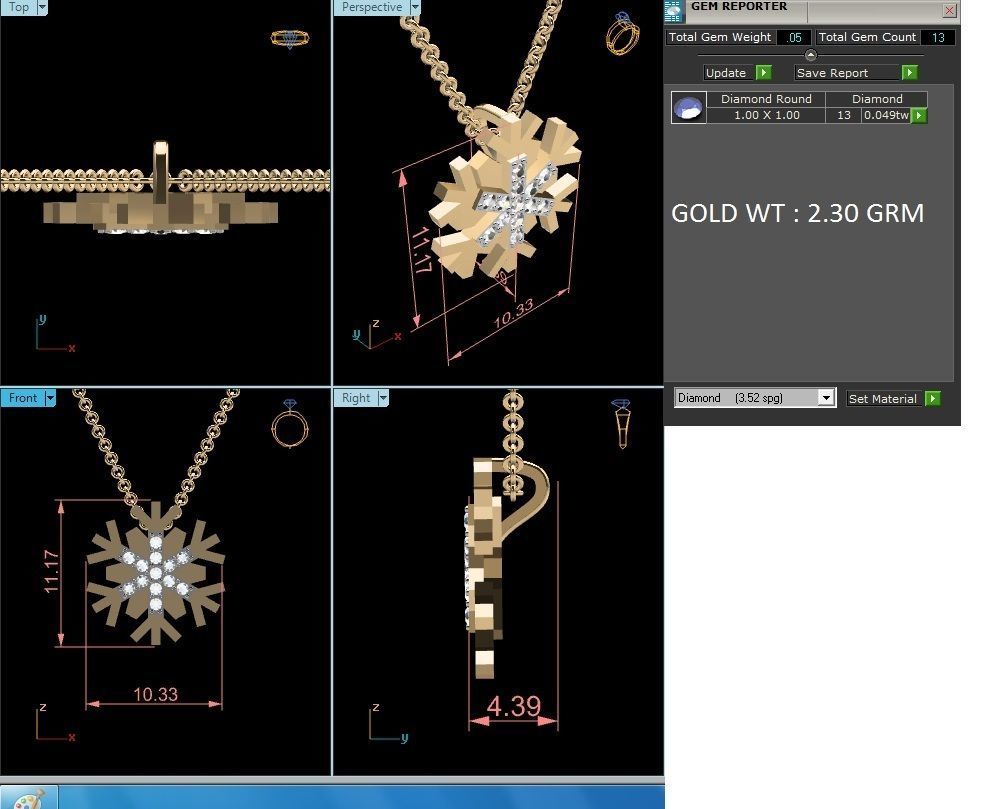The image size is (1004, 809).
Task: Click the ring view icon in Top viewport
Action: pos(290,38)
